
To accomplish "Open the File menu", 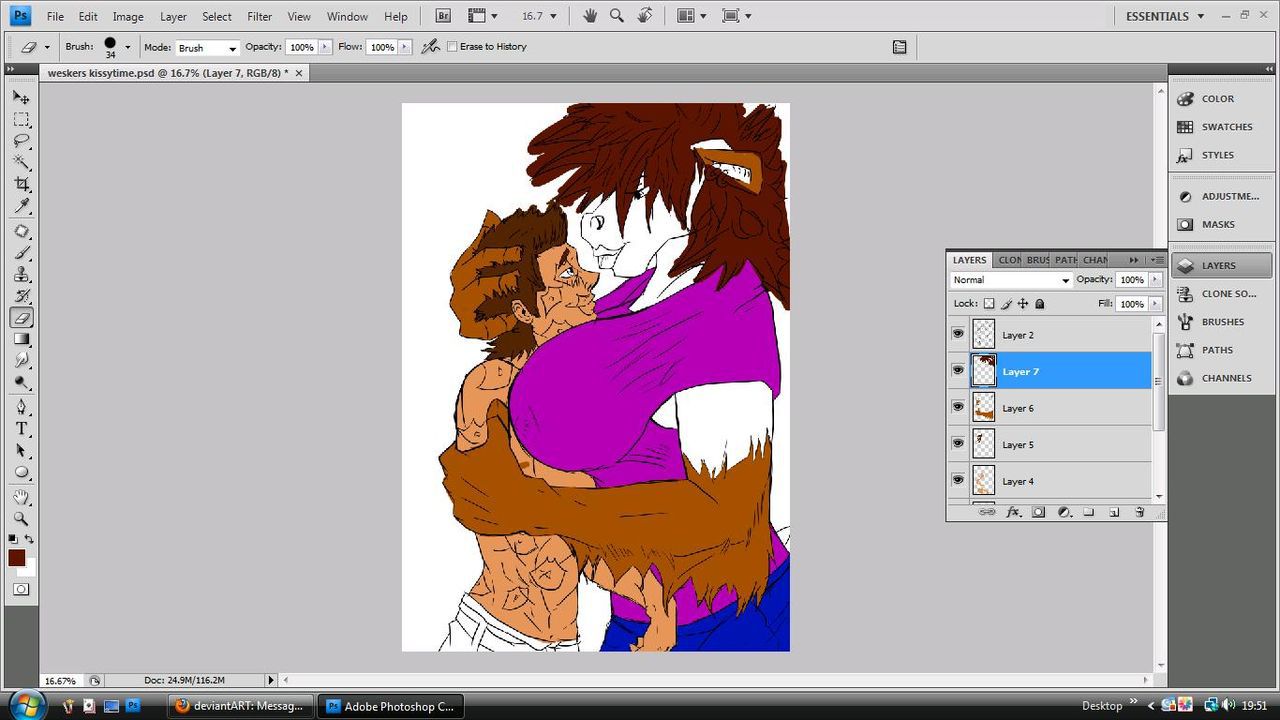I will 55,16.
